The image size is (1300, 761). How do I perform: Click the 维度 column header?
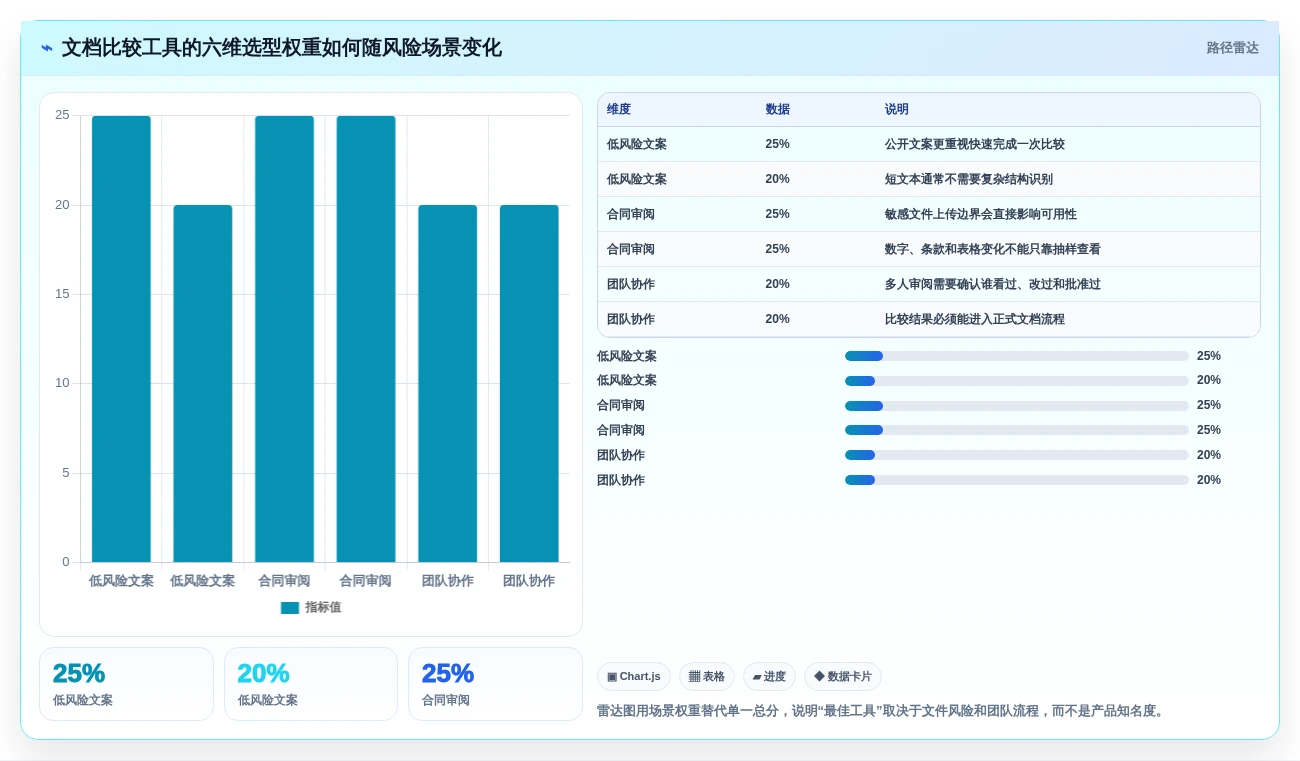[619, 110]
